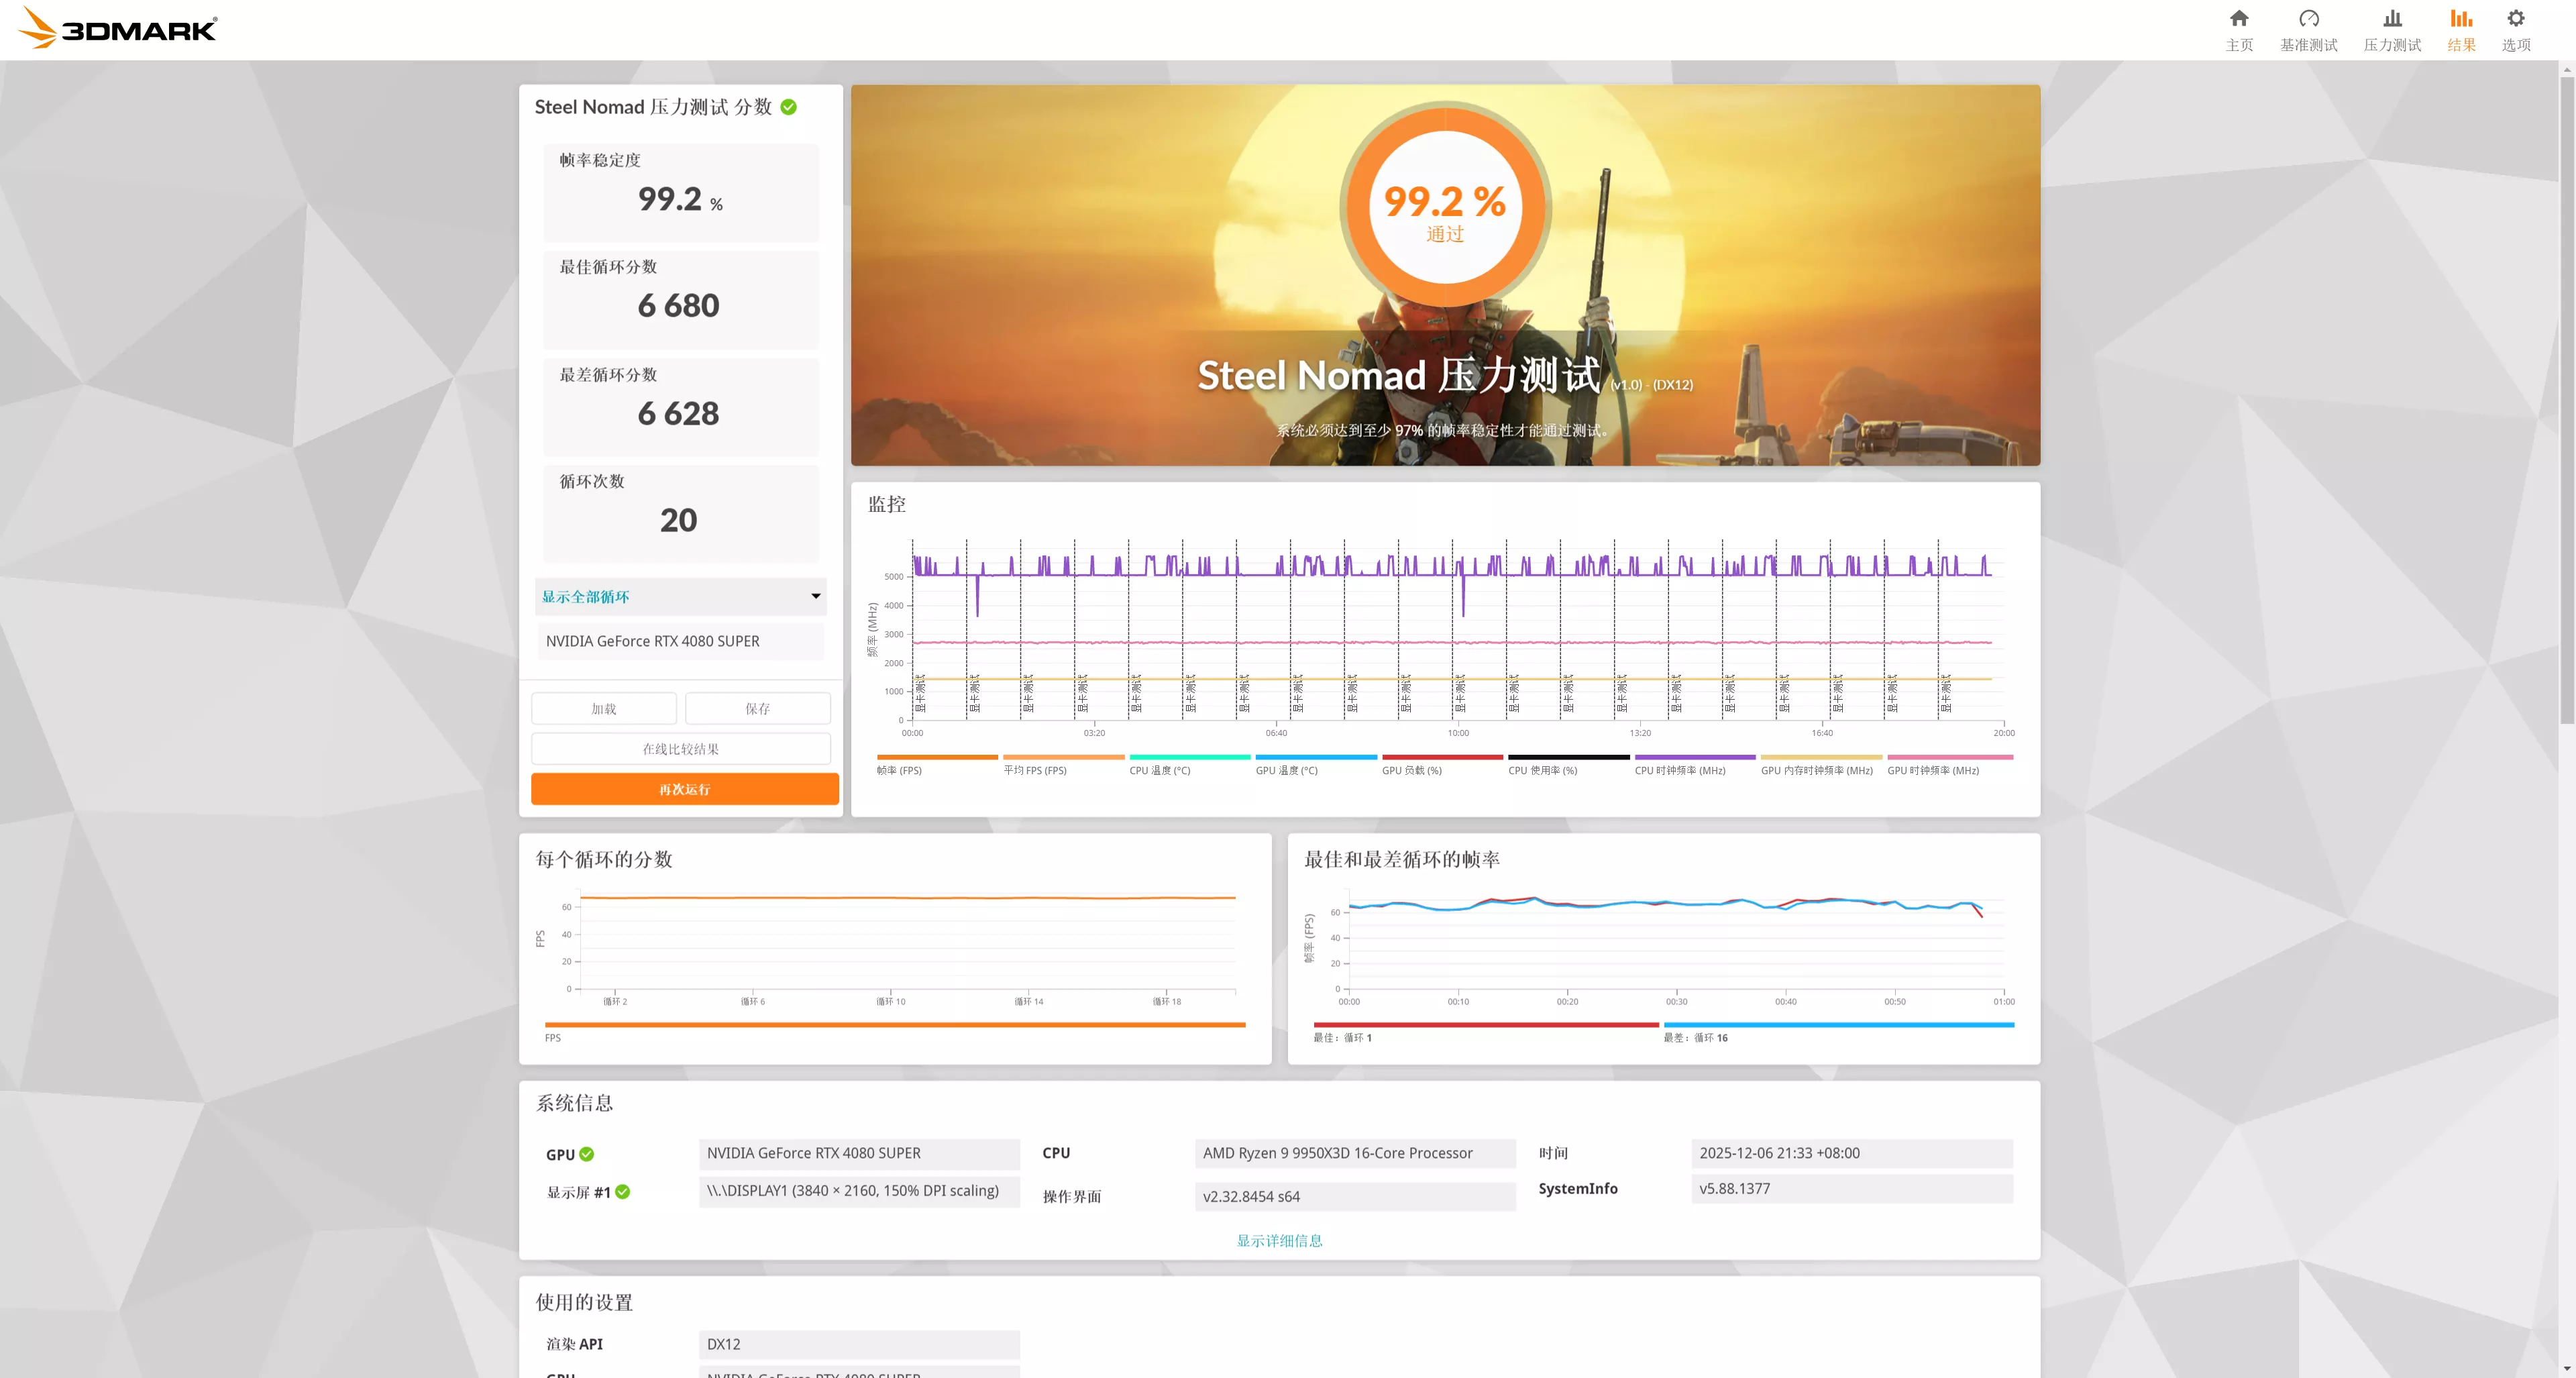2576x1378 pixels.
Task: Switch to the 压力测试 section
Action: click(2391, 44)
